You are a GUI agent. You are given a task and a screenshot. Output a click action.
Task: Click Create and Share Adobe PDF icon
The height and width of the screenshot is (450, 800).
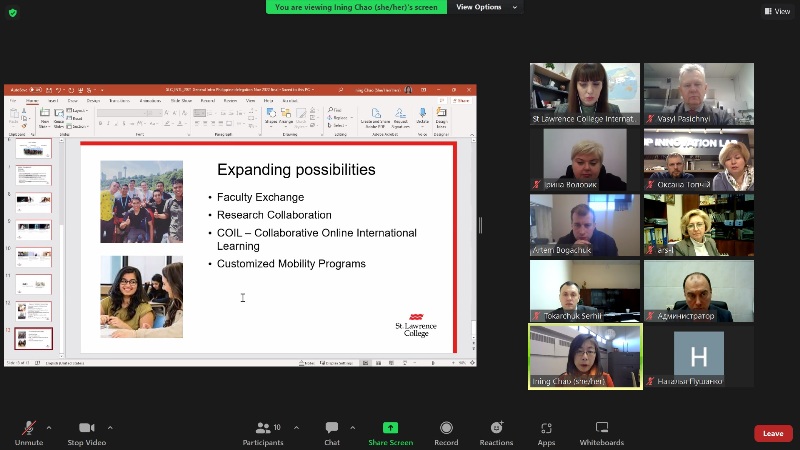click(x=376, y=113)
